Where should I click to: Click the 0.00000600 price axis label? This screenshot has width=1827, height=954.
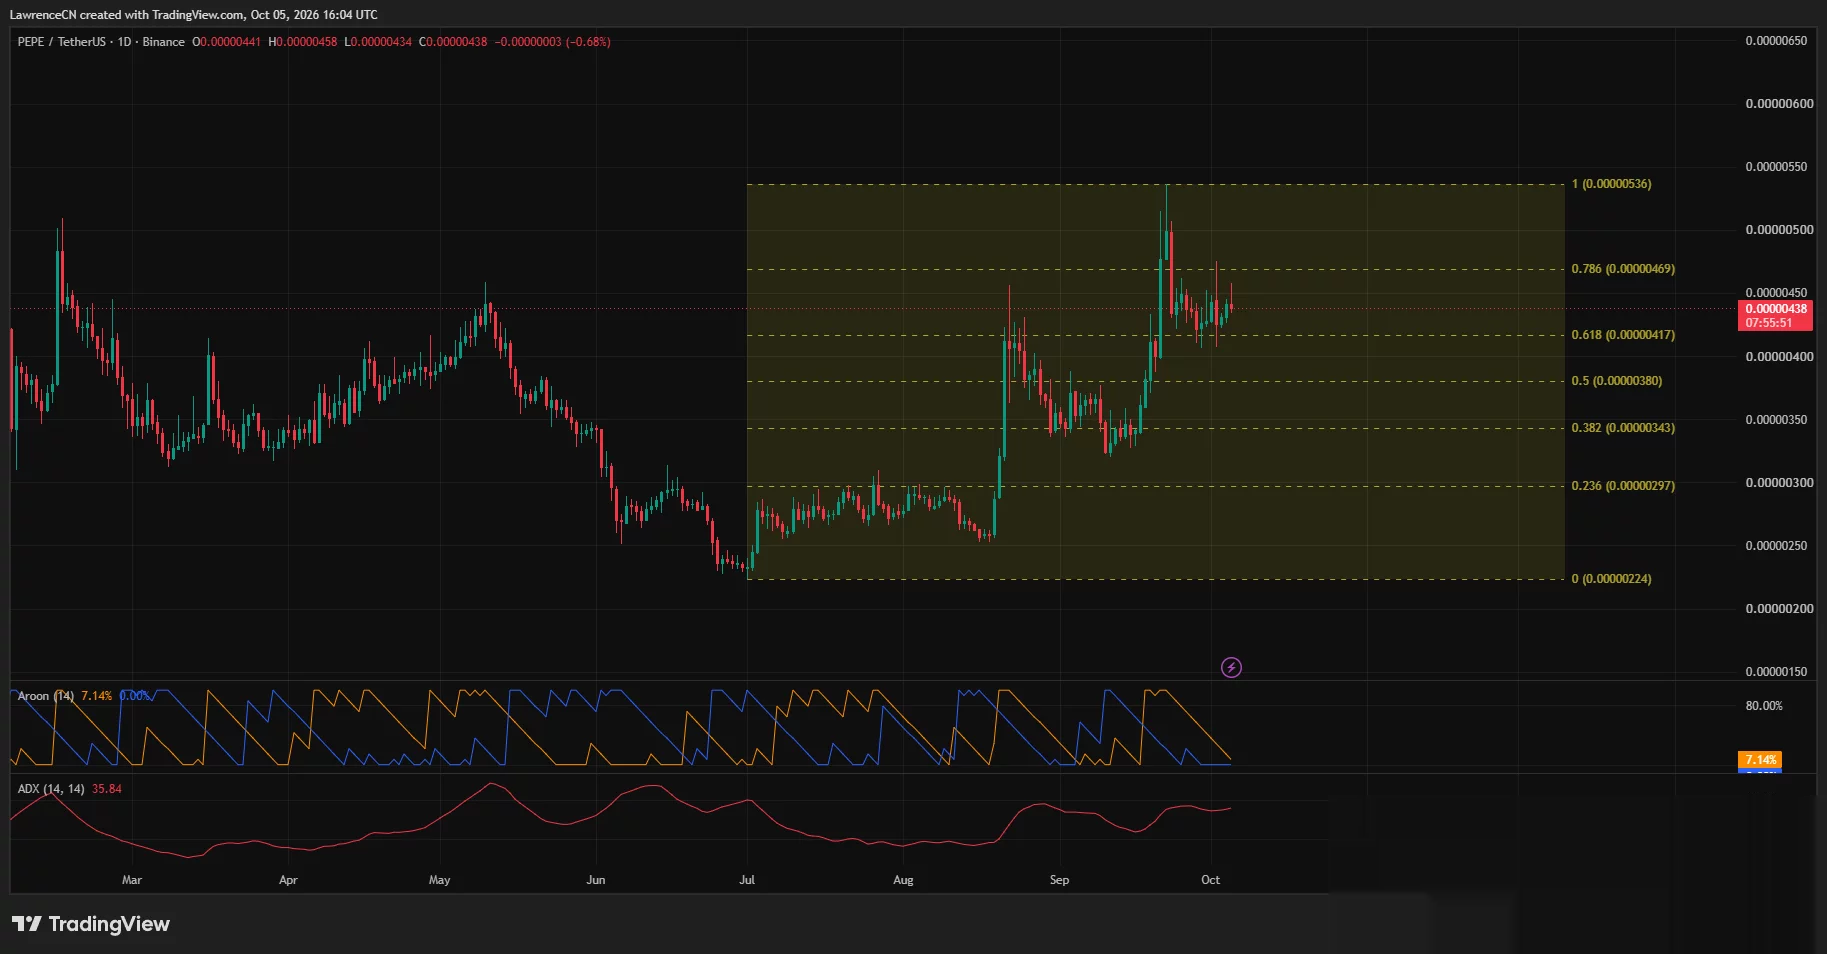(x=1779, y=104)
